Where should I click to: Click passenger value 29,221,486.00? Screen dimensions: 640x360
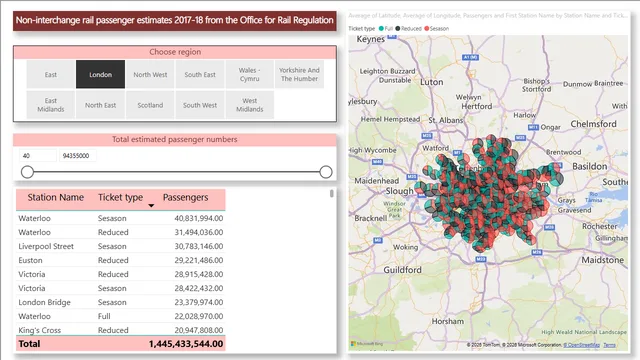coord(198,260)
